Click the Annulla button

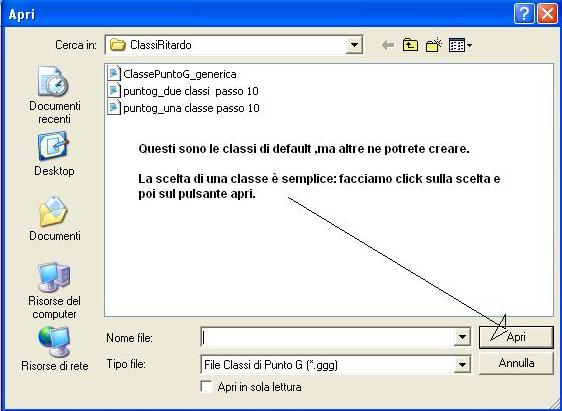pos(516,363)
